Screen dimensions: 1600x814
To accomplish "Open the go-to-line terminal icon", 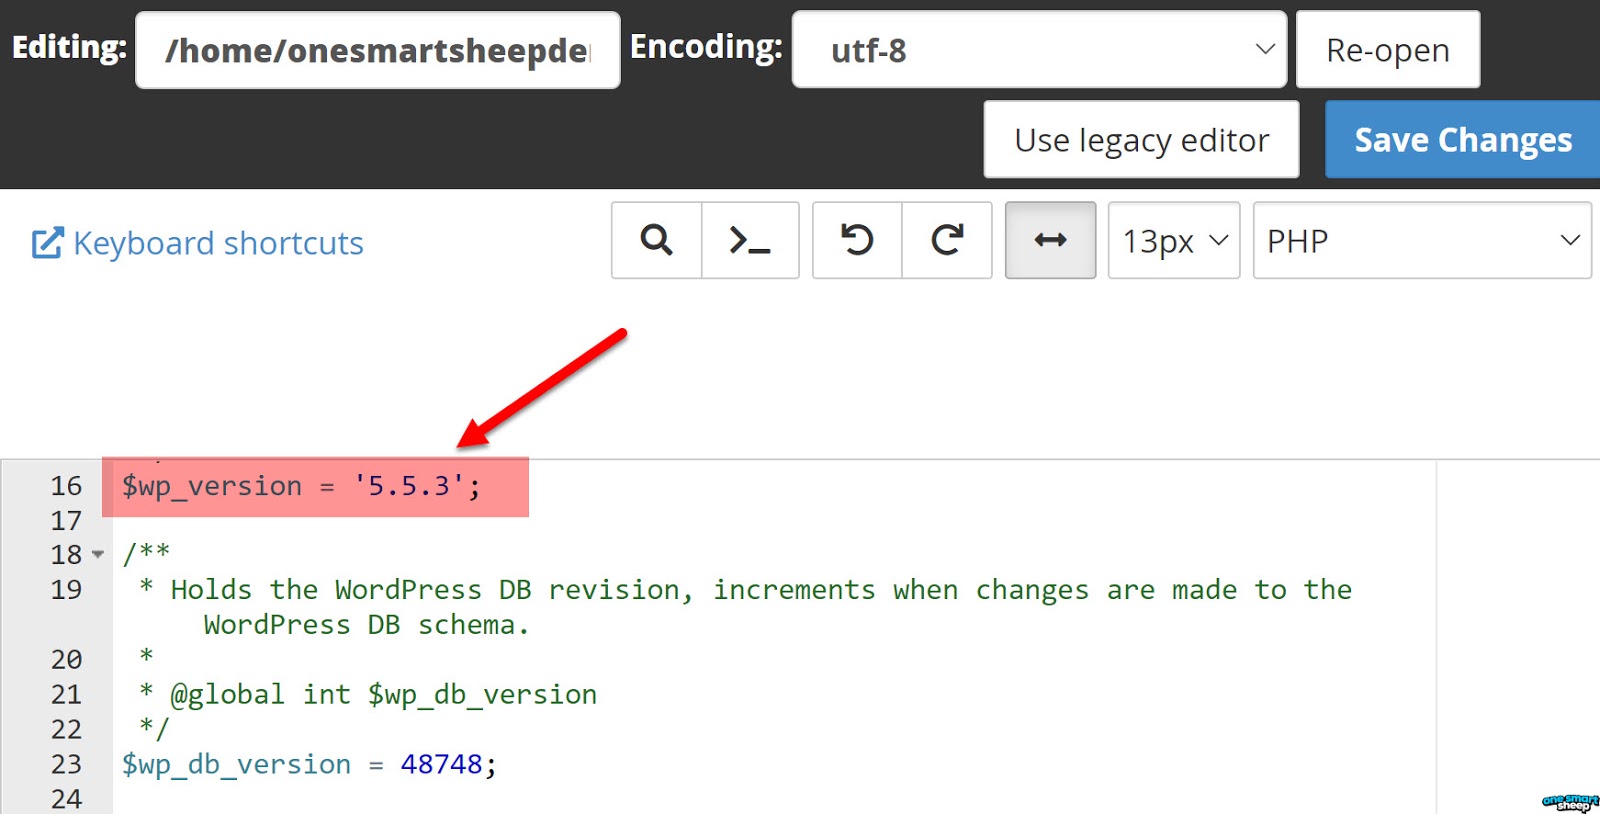I will [x=750, y=240].
